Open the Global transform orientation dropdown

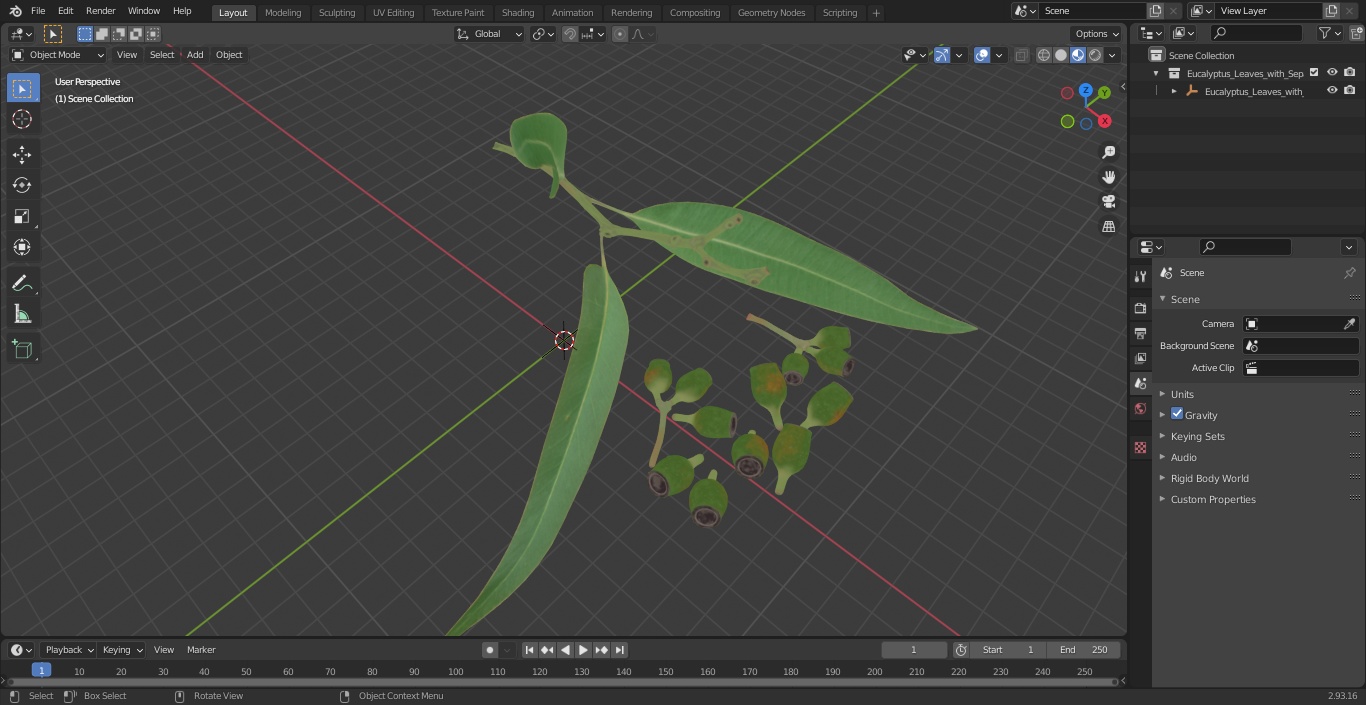pos(489,34)
